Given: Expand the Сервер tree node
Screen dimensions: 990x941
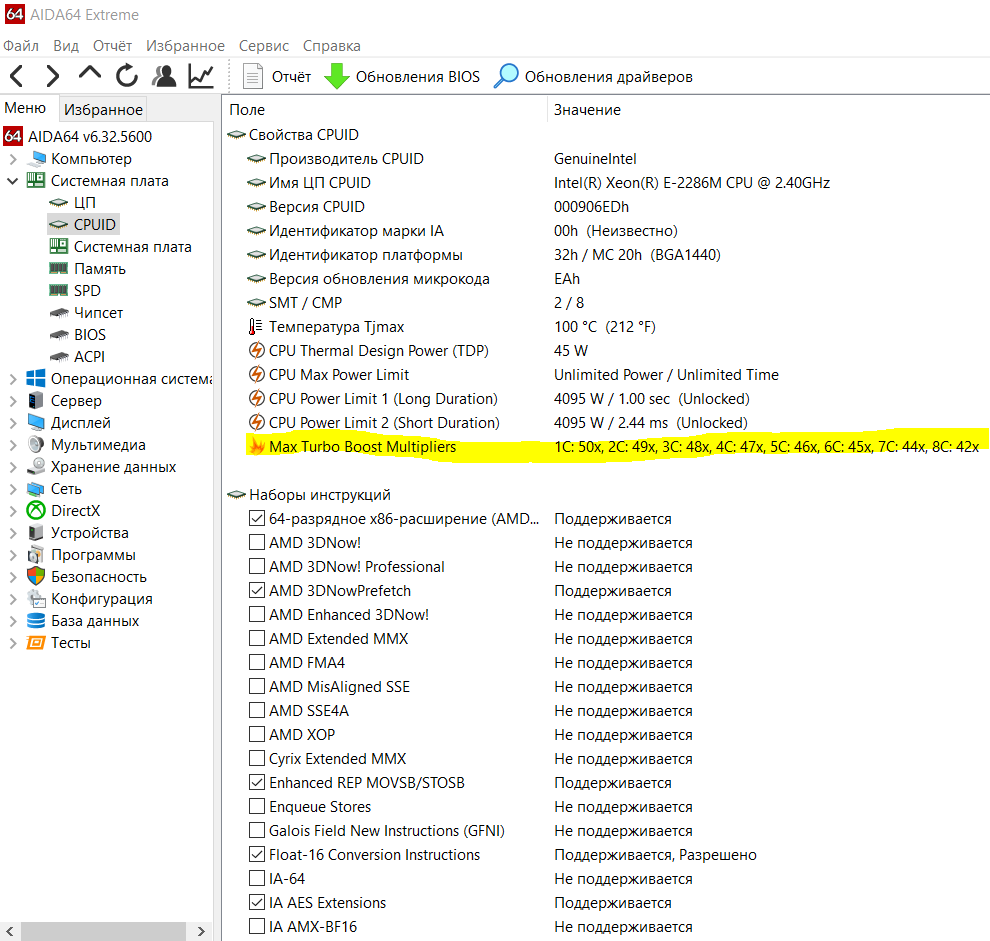Looking at the screenshot, I should tap(13, 401).
